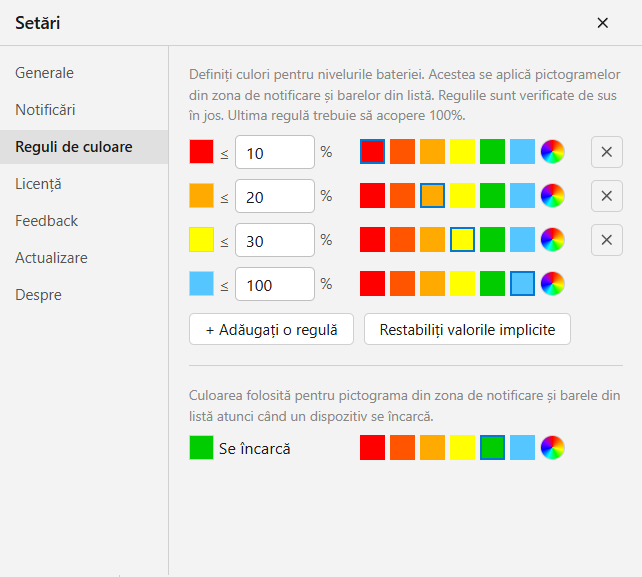The image size is (642, 577).
Task: Set charging color to orange-red
Action: click(x=402, y=448)
